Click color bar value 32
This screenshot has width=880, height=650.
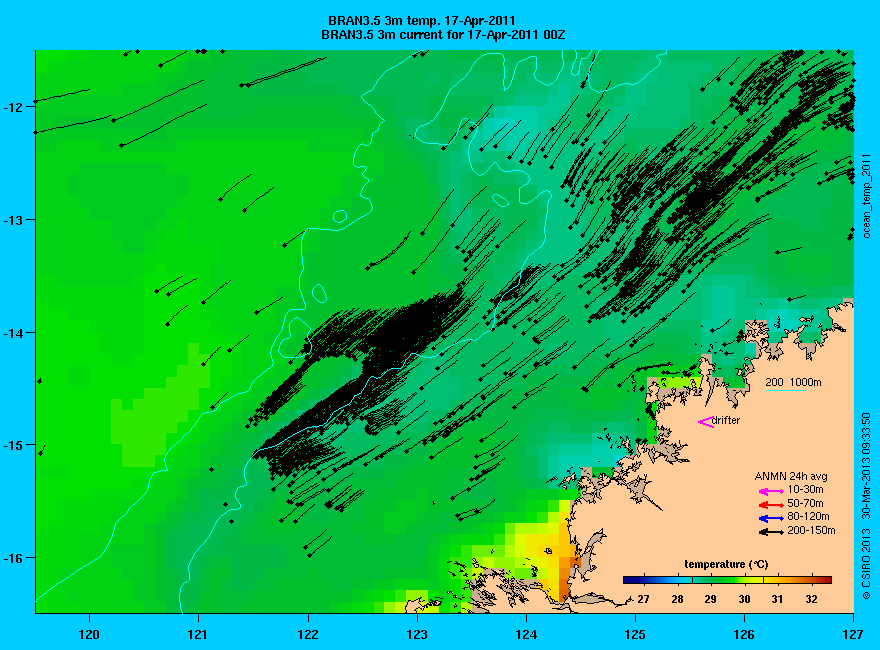click(x=811, y=599)
